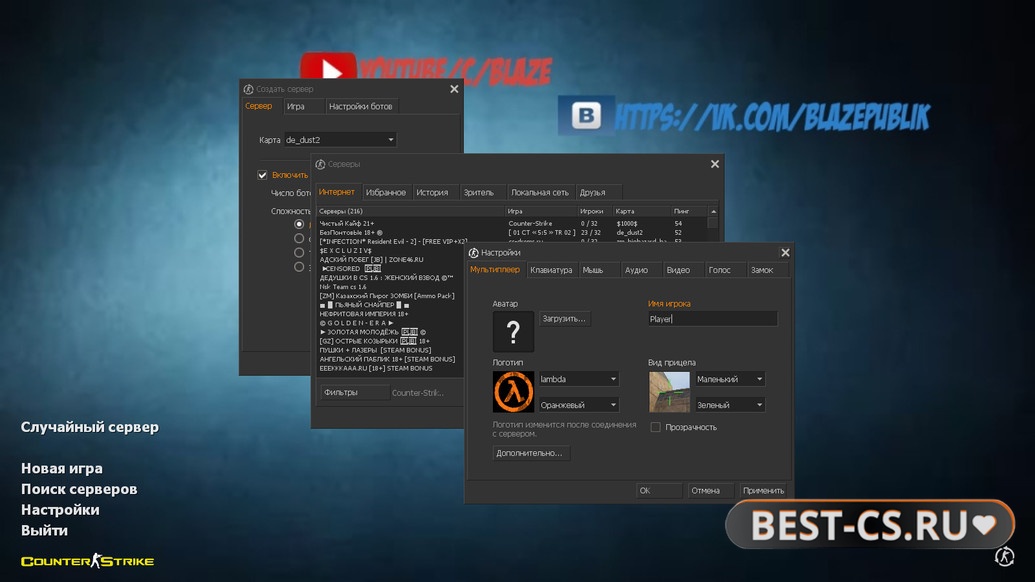Sort by the Серверы (216) column header
Image resolution: width=1035 pixels, height=582 pixels.
click(x=410, y=211)
